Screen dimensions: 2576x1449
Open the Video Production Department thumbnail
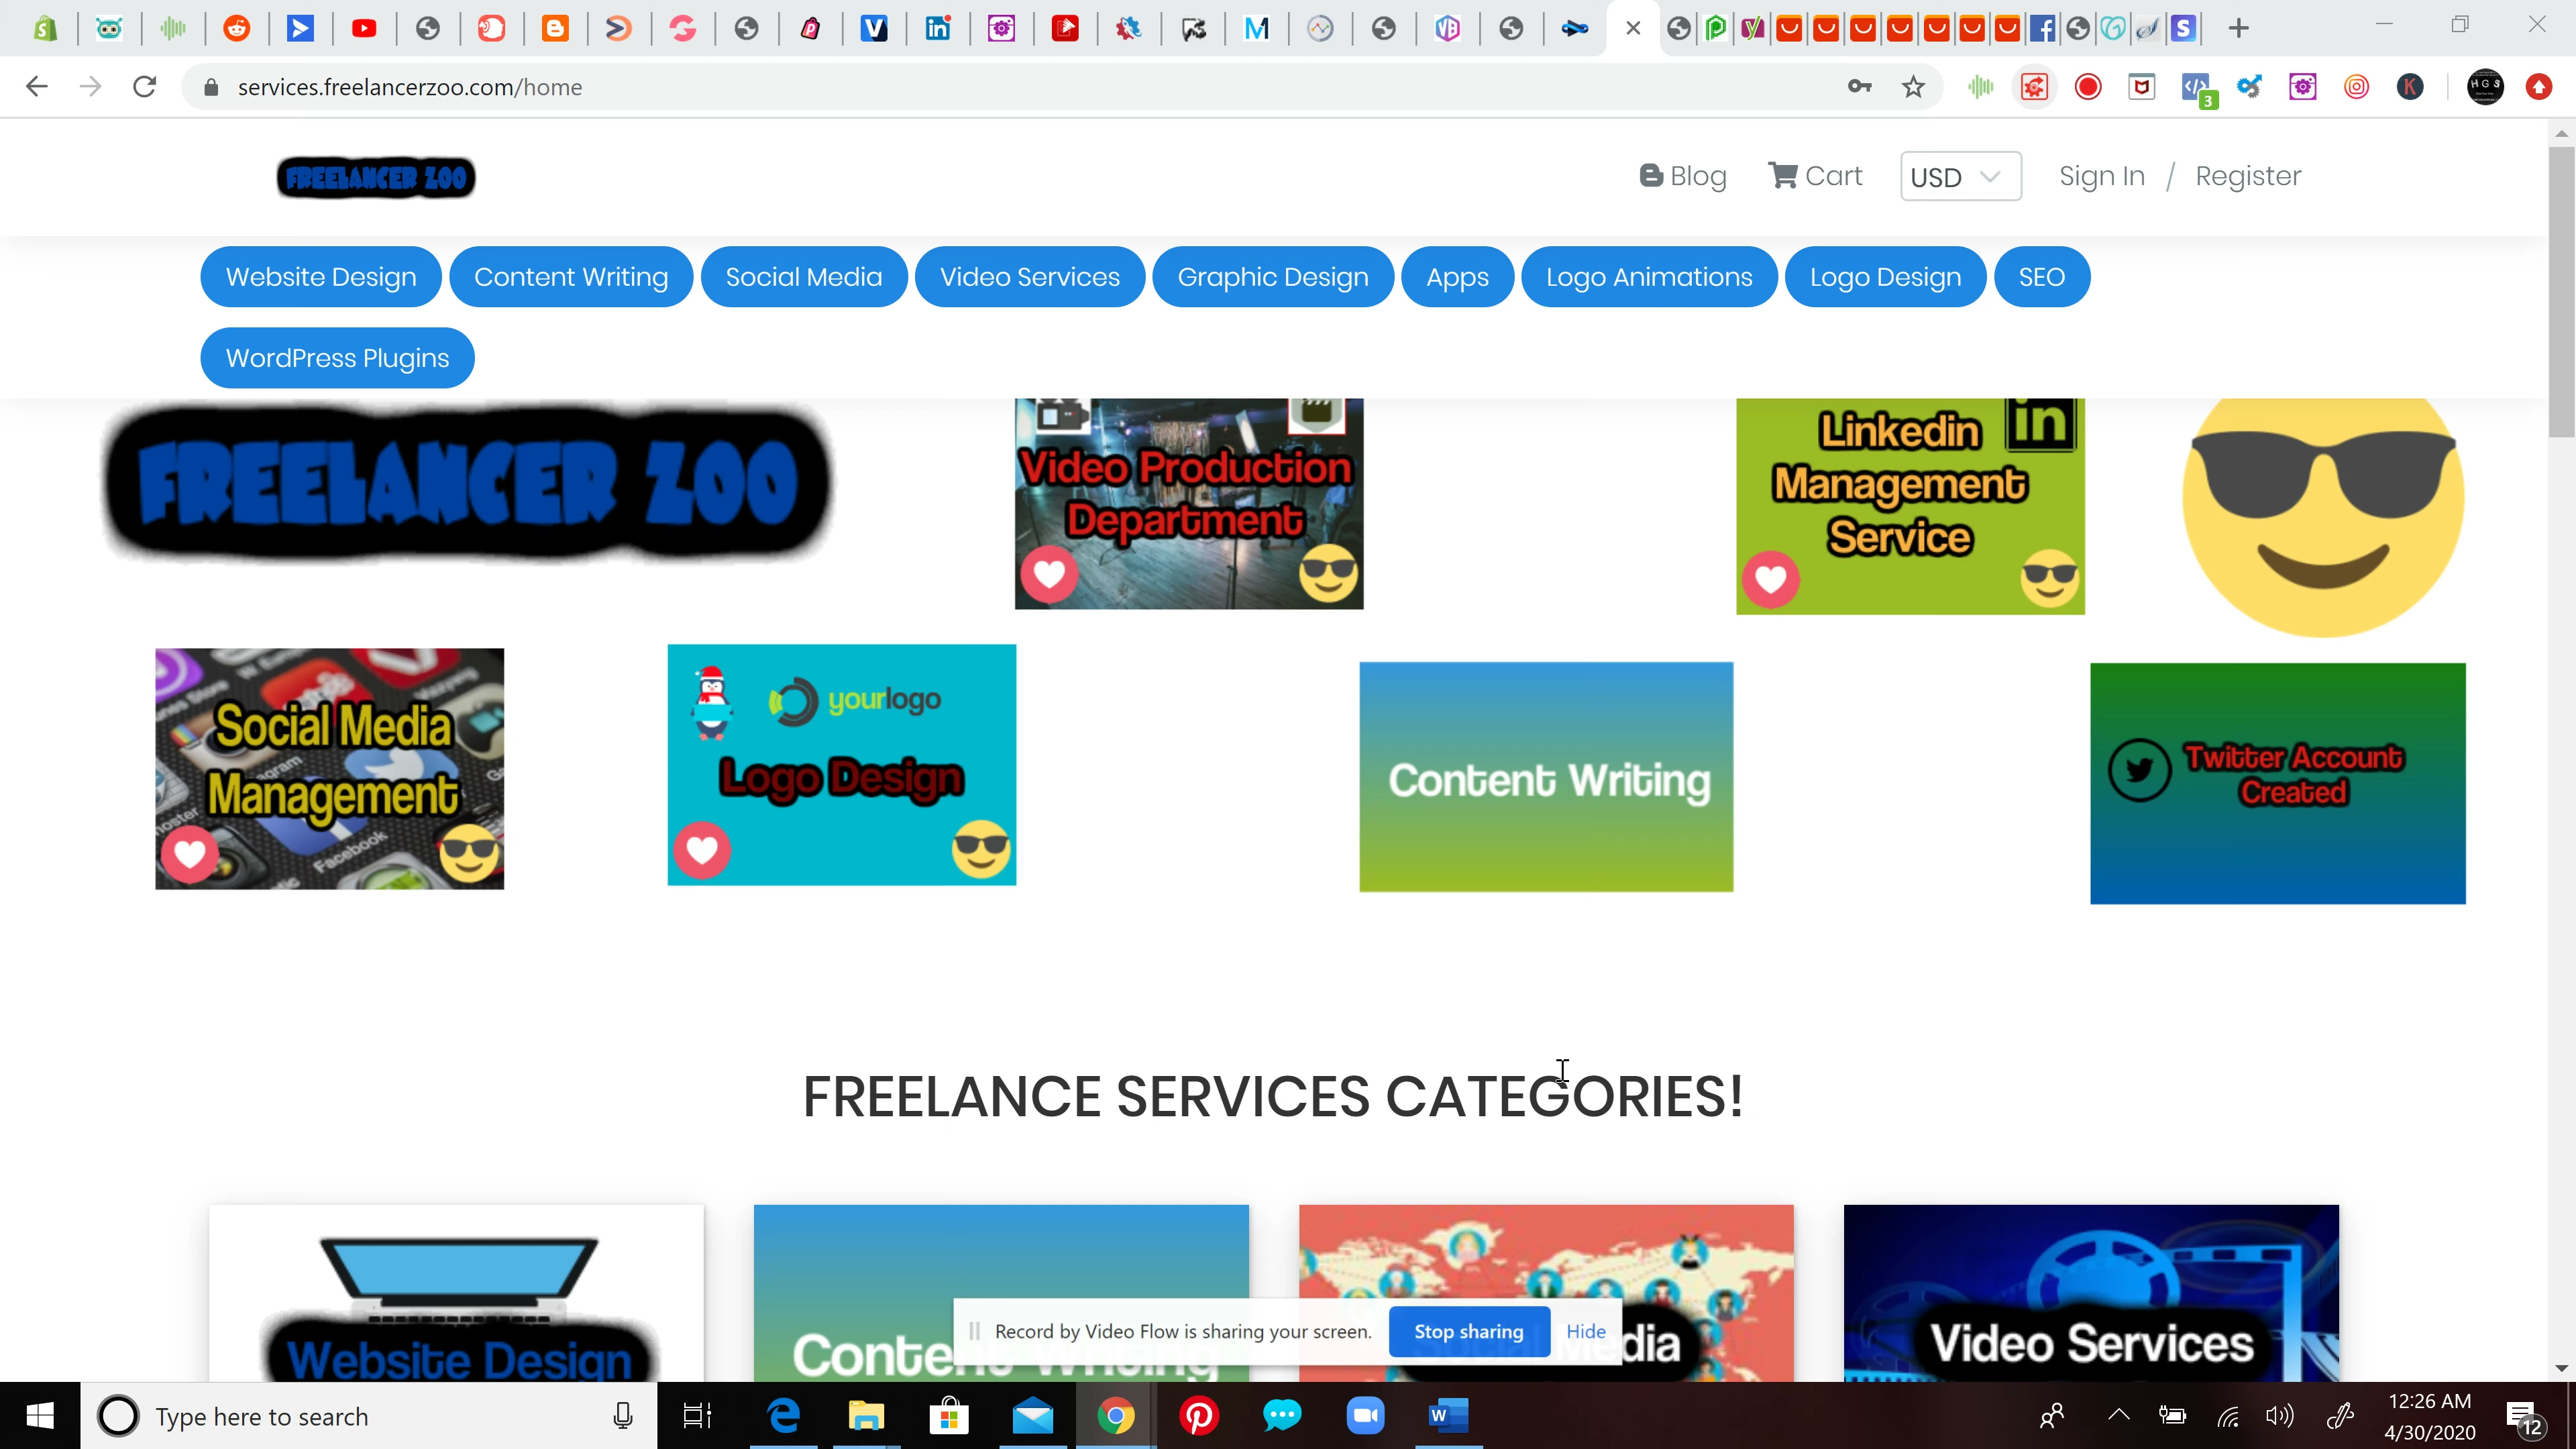click(1189, 503)
